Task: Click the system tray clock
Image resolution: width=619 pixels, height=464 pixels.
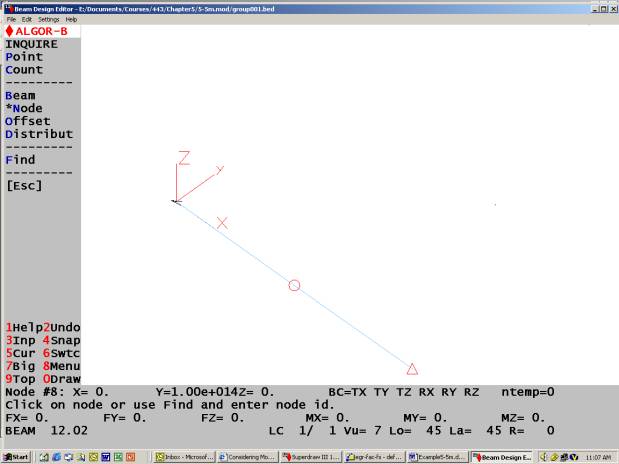Action: (598, 457)
